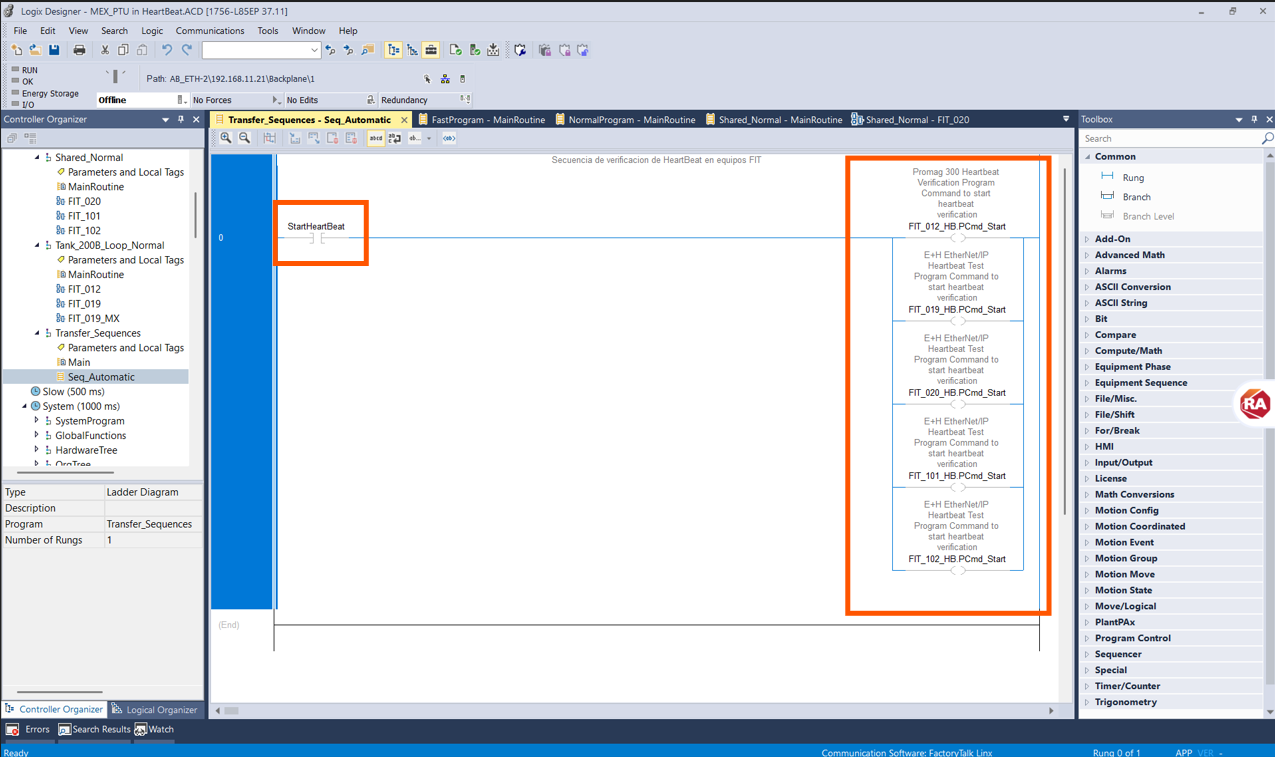
Task: Click the Verify controller icon
Action: (x=474, y=50)
